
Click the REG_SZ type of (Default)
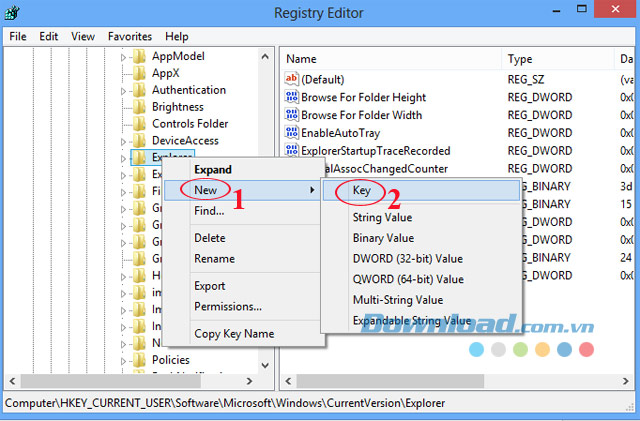point(526,80)
